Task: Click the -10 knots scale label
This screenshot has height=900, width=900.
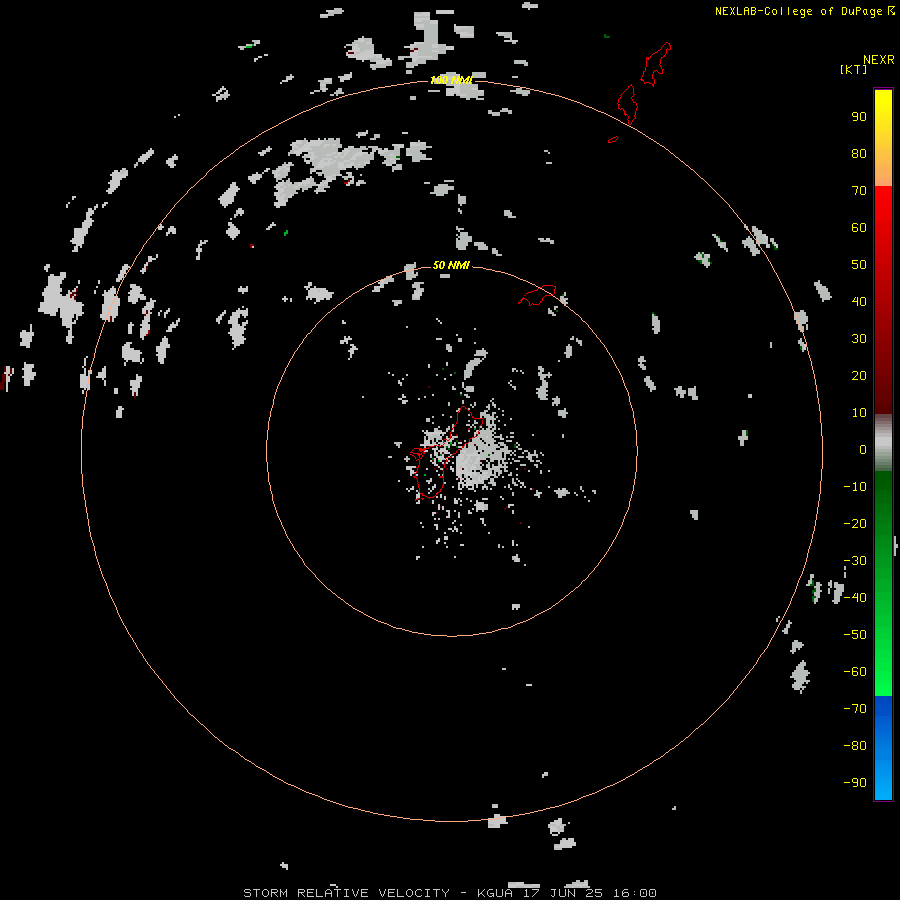Action: (x=855, y=487)
